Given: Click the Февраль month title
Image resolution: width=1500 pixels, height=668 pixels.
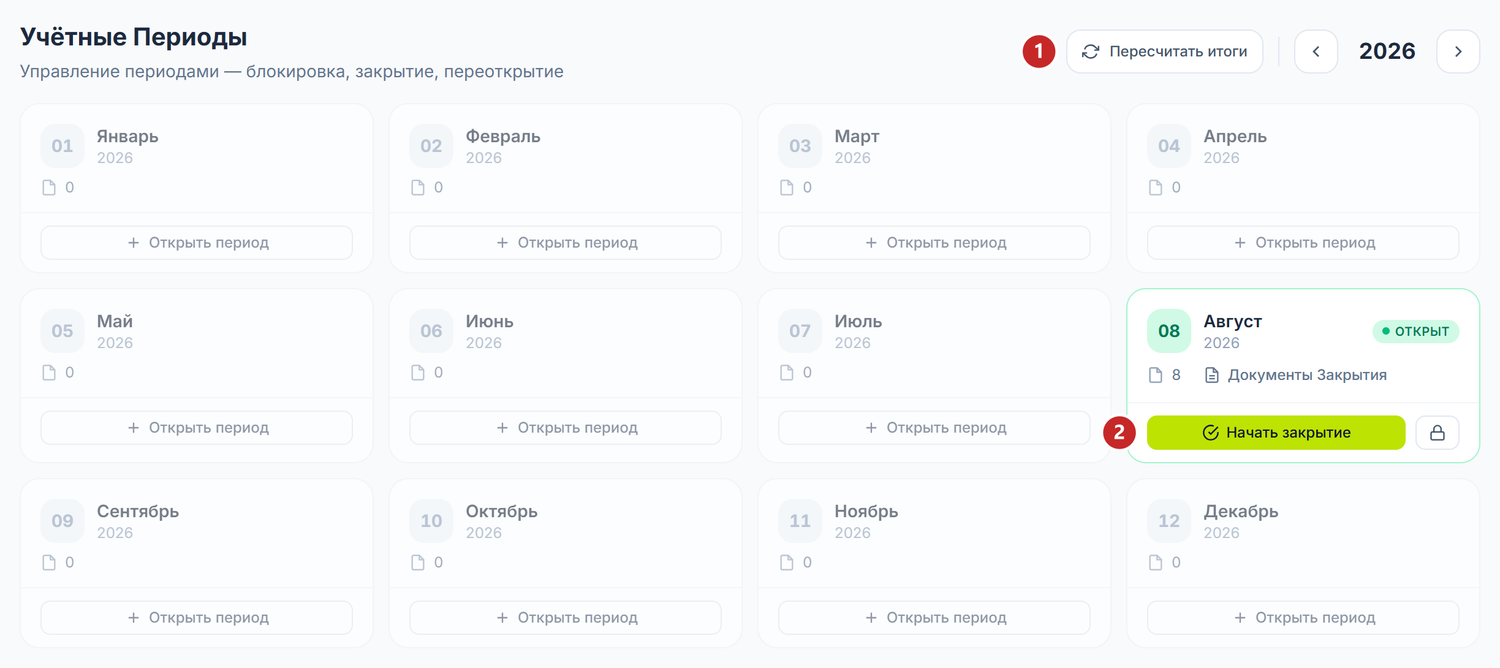Looking at the screenshot, I should (x=503, y=136).
